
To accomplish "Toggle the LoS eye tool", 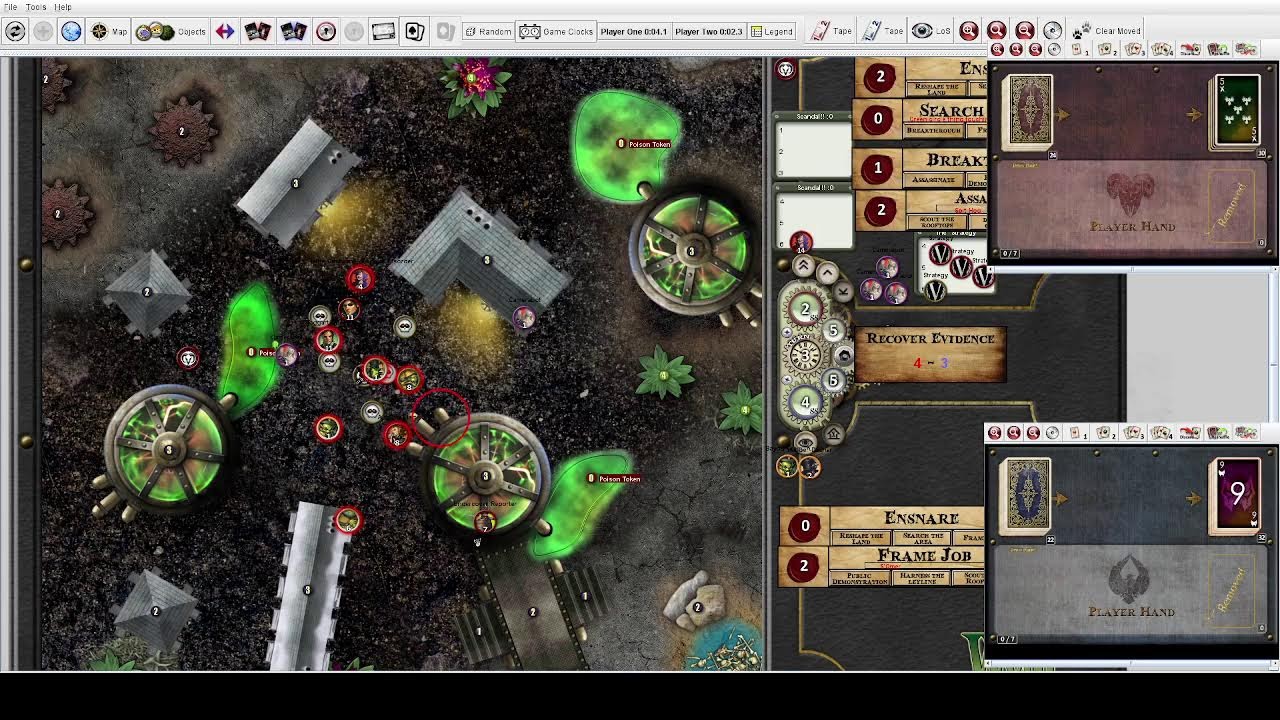I will (x=931, y=31).
